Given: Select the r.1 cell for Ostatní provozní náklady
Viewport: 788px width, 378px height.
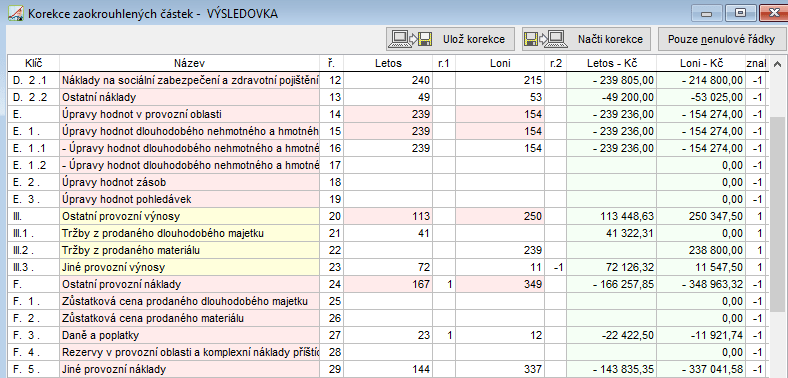Looking at the screenshot, I should [444, 285].
